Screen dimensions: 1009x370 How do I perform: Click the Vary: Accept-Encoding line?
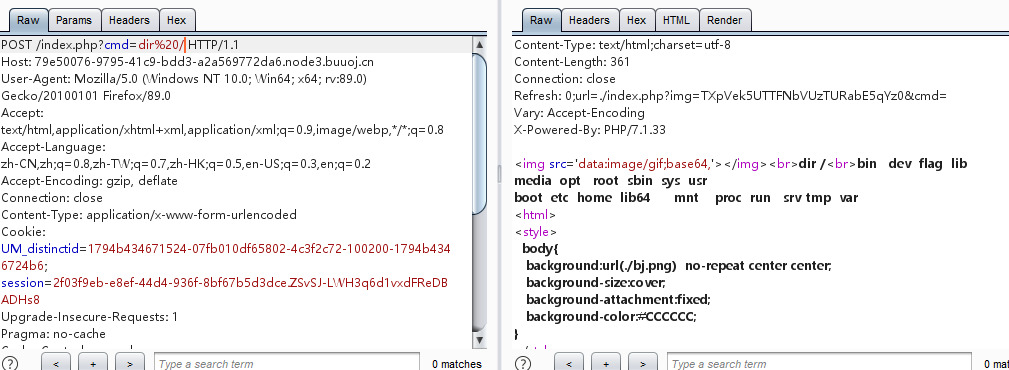pyautogui.click(x=579, y=113)
